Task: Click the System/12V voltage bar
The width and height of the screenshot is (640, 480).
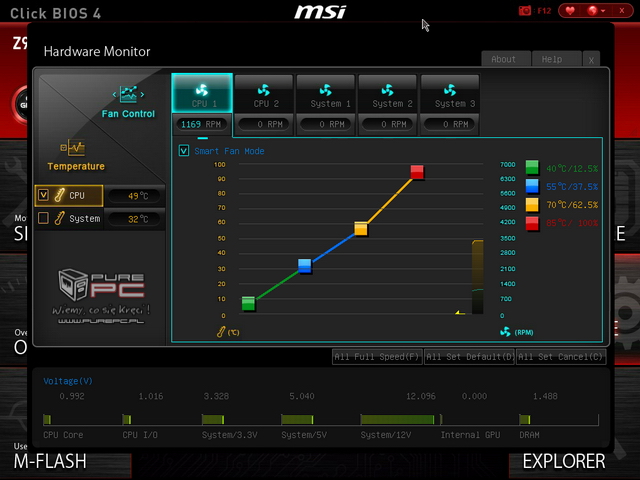Action: 398,419
